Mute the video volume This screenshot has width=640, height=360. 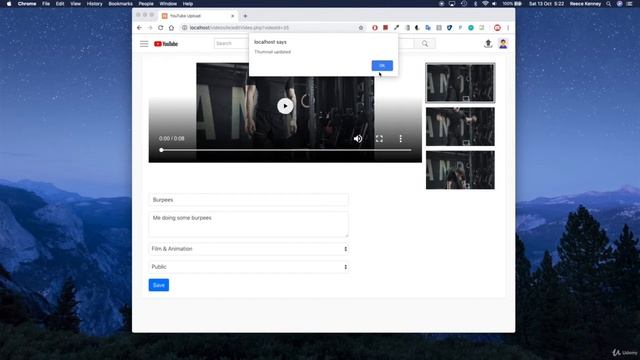[358, 139]
